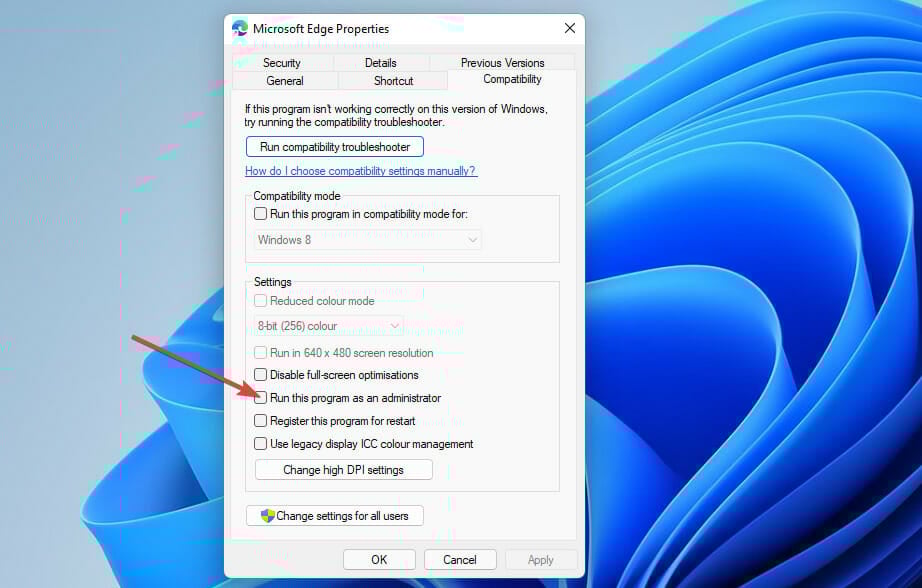Screen dimensions: 922x588
Task: Toggle Disable full-screen optimisations
Action: tap(260, 375)
